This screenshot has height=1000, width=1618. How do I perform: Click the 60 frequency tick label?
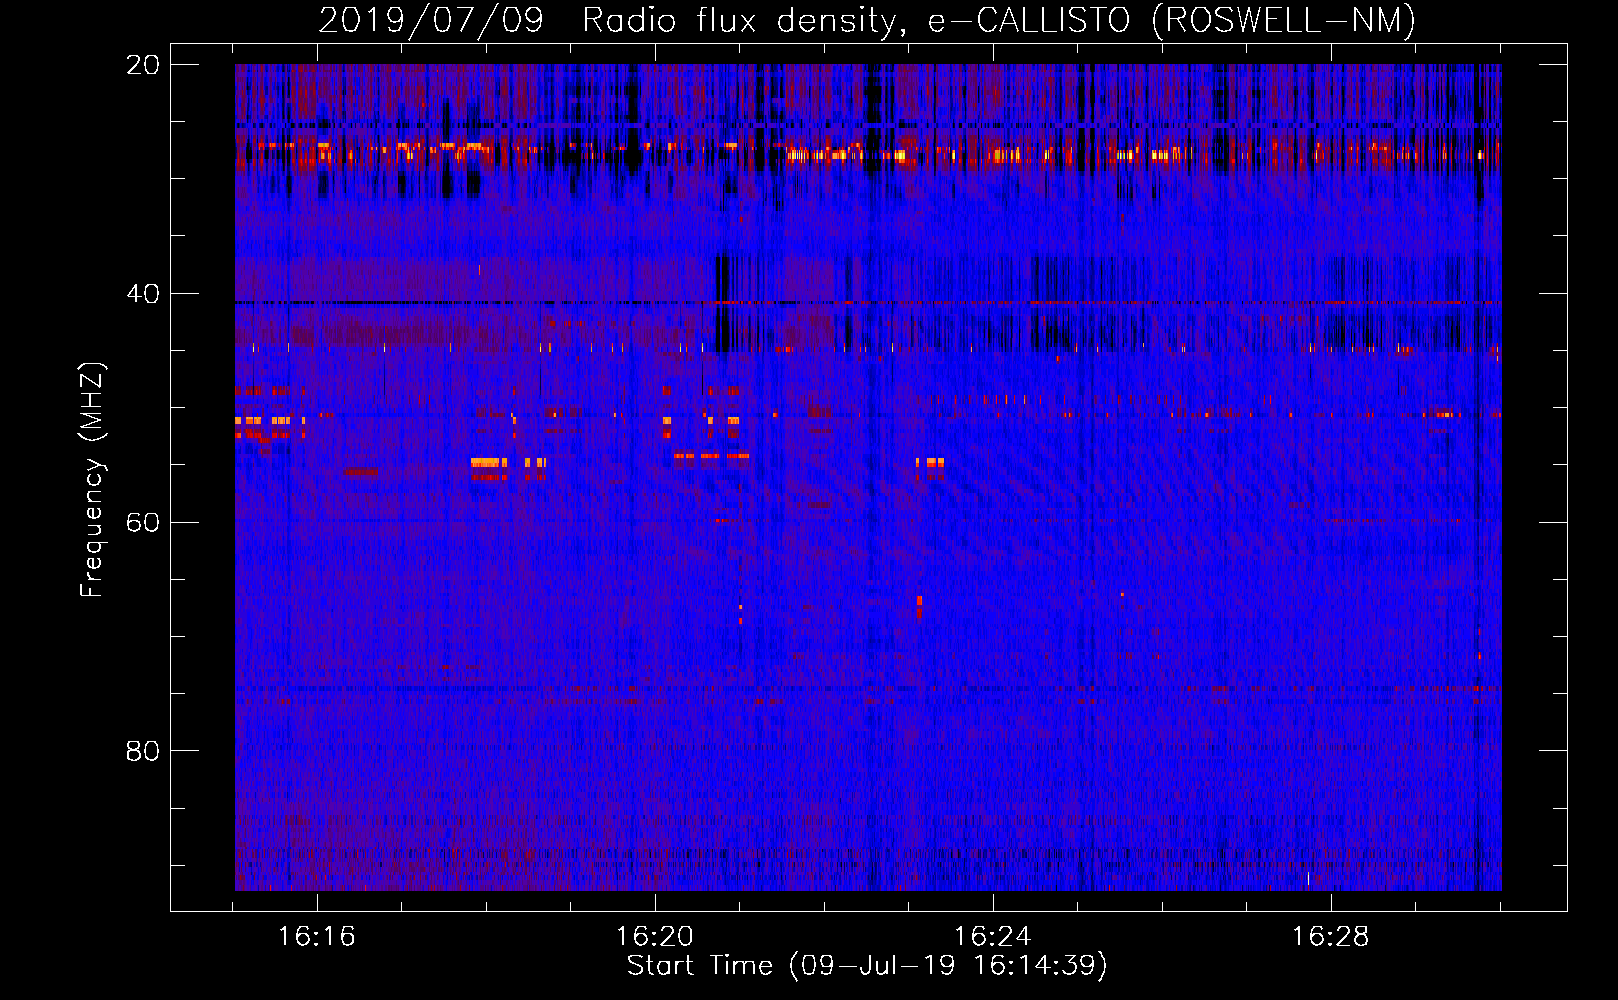click(143, 523)
